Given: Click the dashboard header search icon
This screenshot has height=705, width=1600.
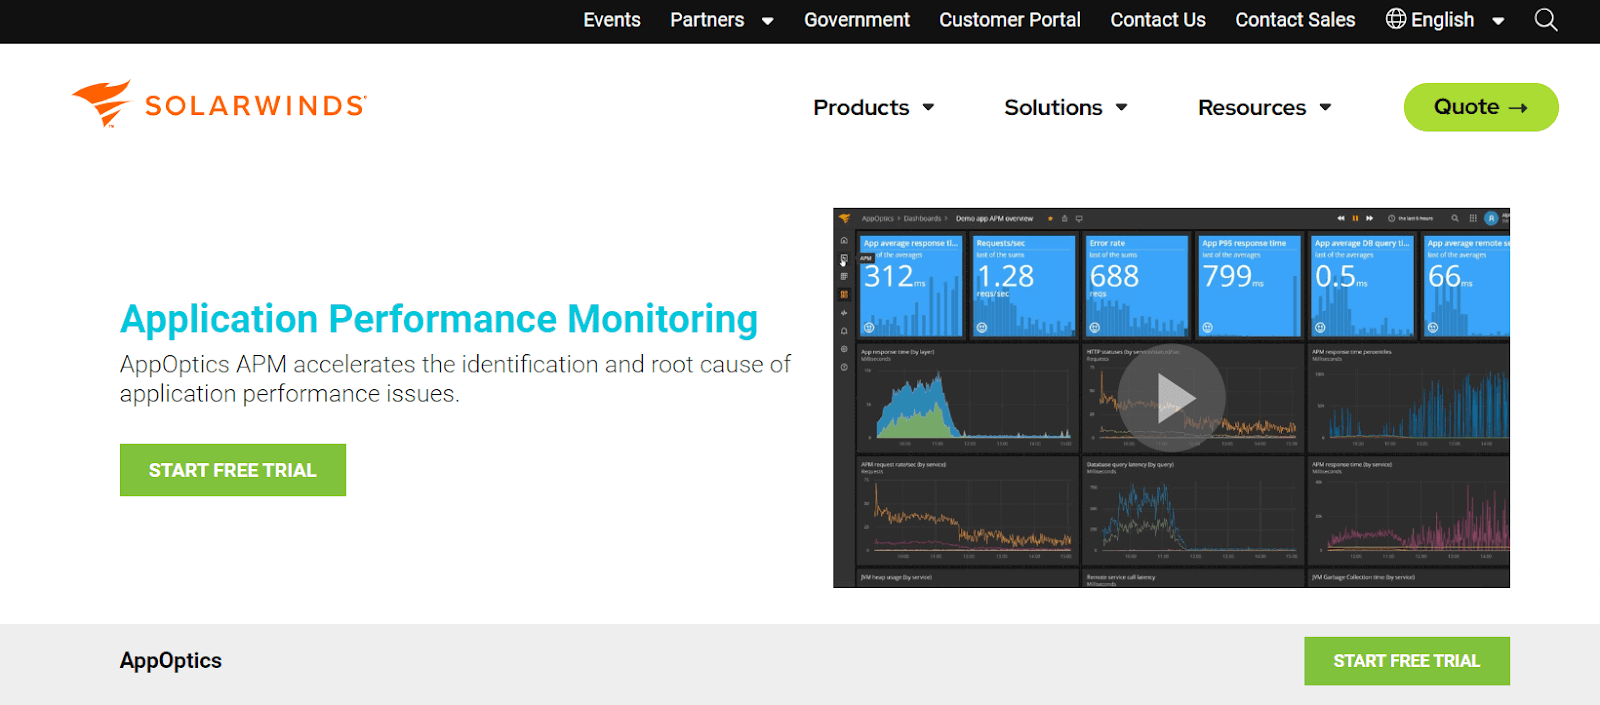Looking at the screenshot, I should [1455, 218].
